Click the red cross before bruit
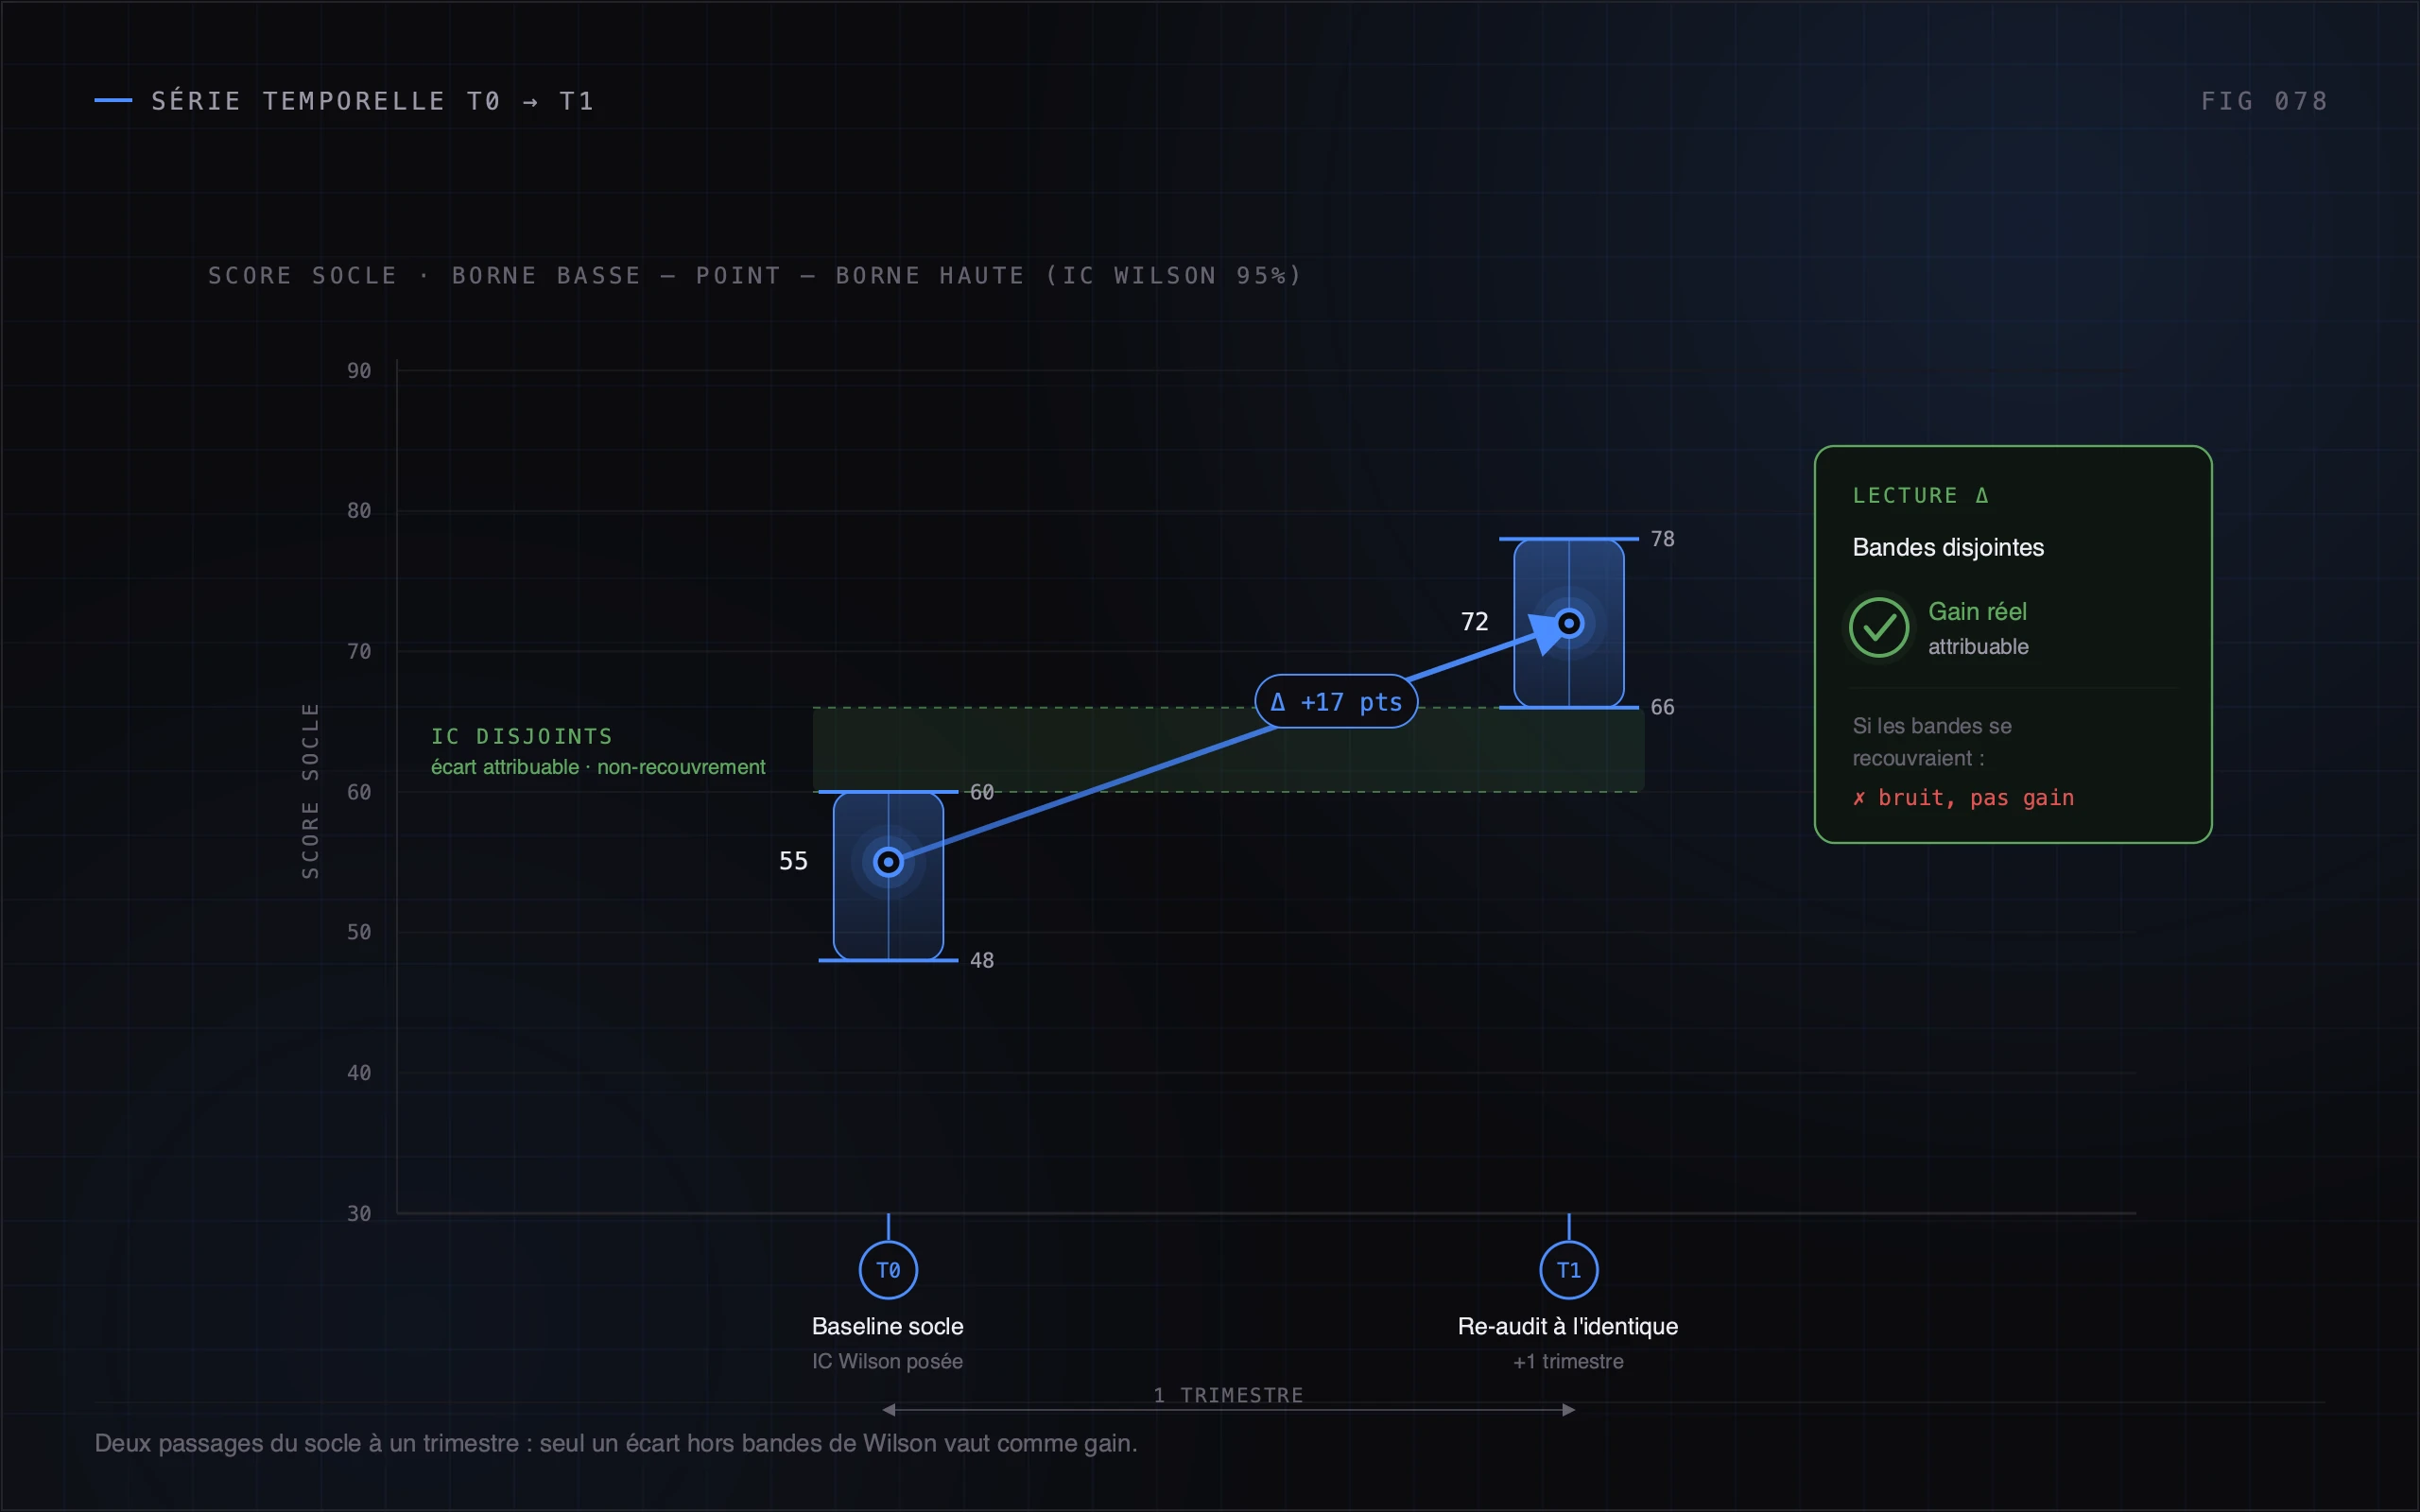Screen dimensions: 2420x1512 point(1859,798)
